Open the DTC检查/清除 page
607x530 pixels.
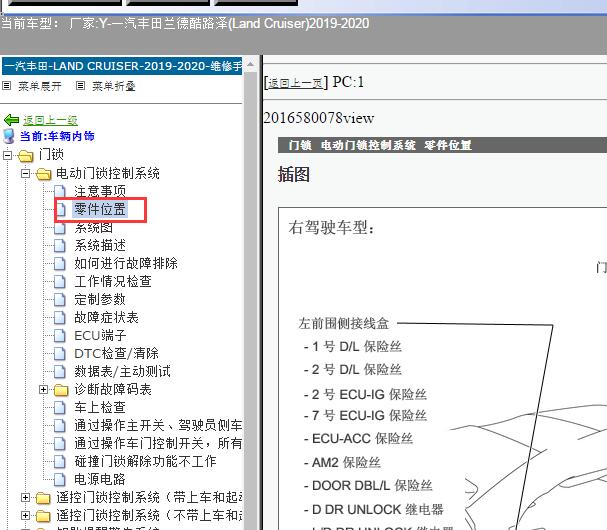(x=116, y=353)
